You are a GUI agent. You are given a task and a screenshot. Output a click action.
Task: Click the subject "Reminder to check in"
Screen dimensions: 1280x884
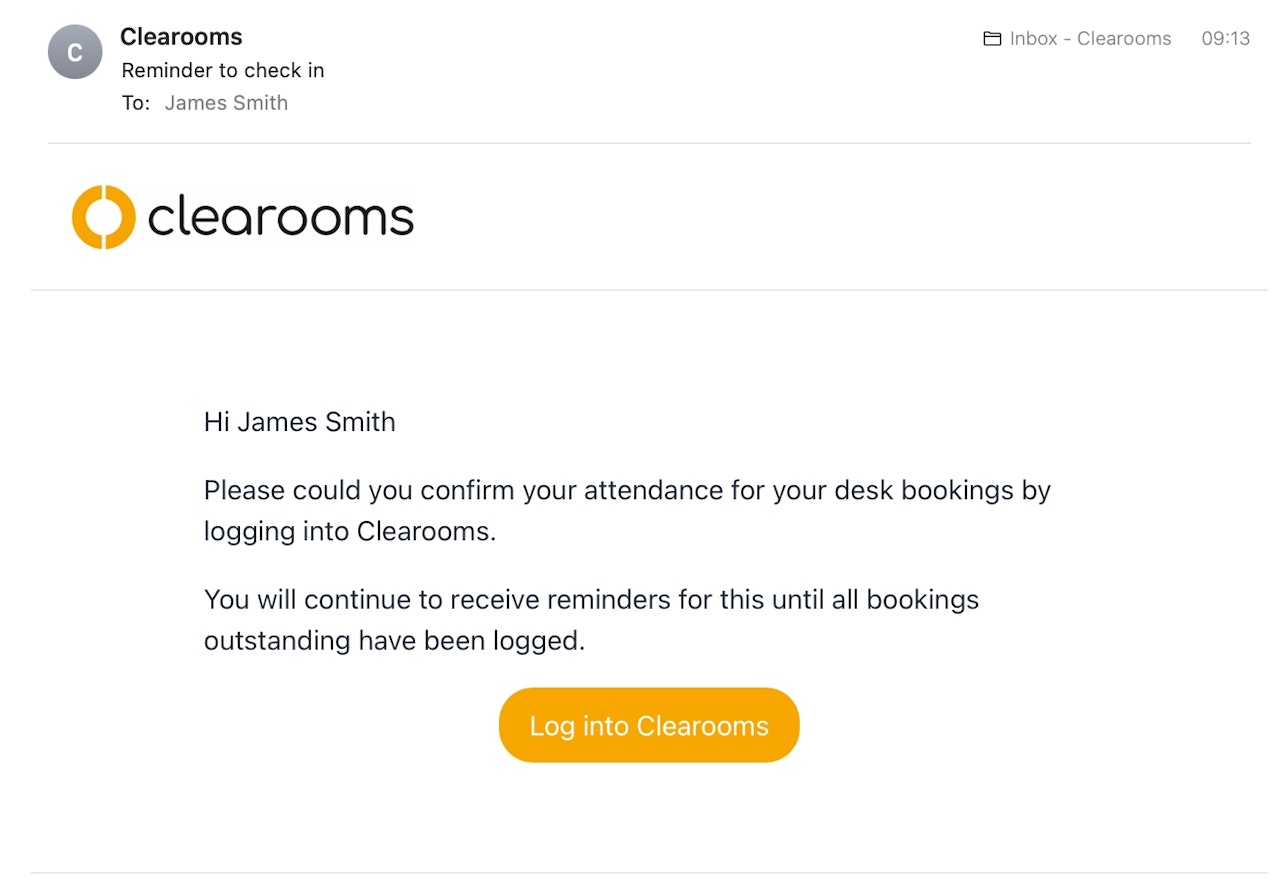(223, 70)
